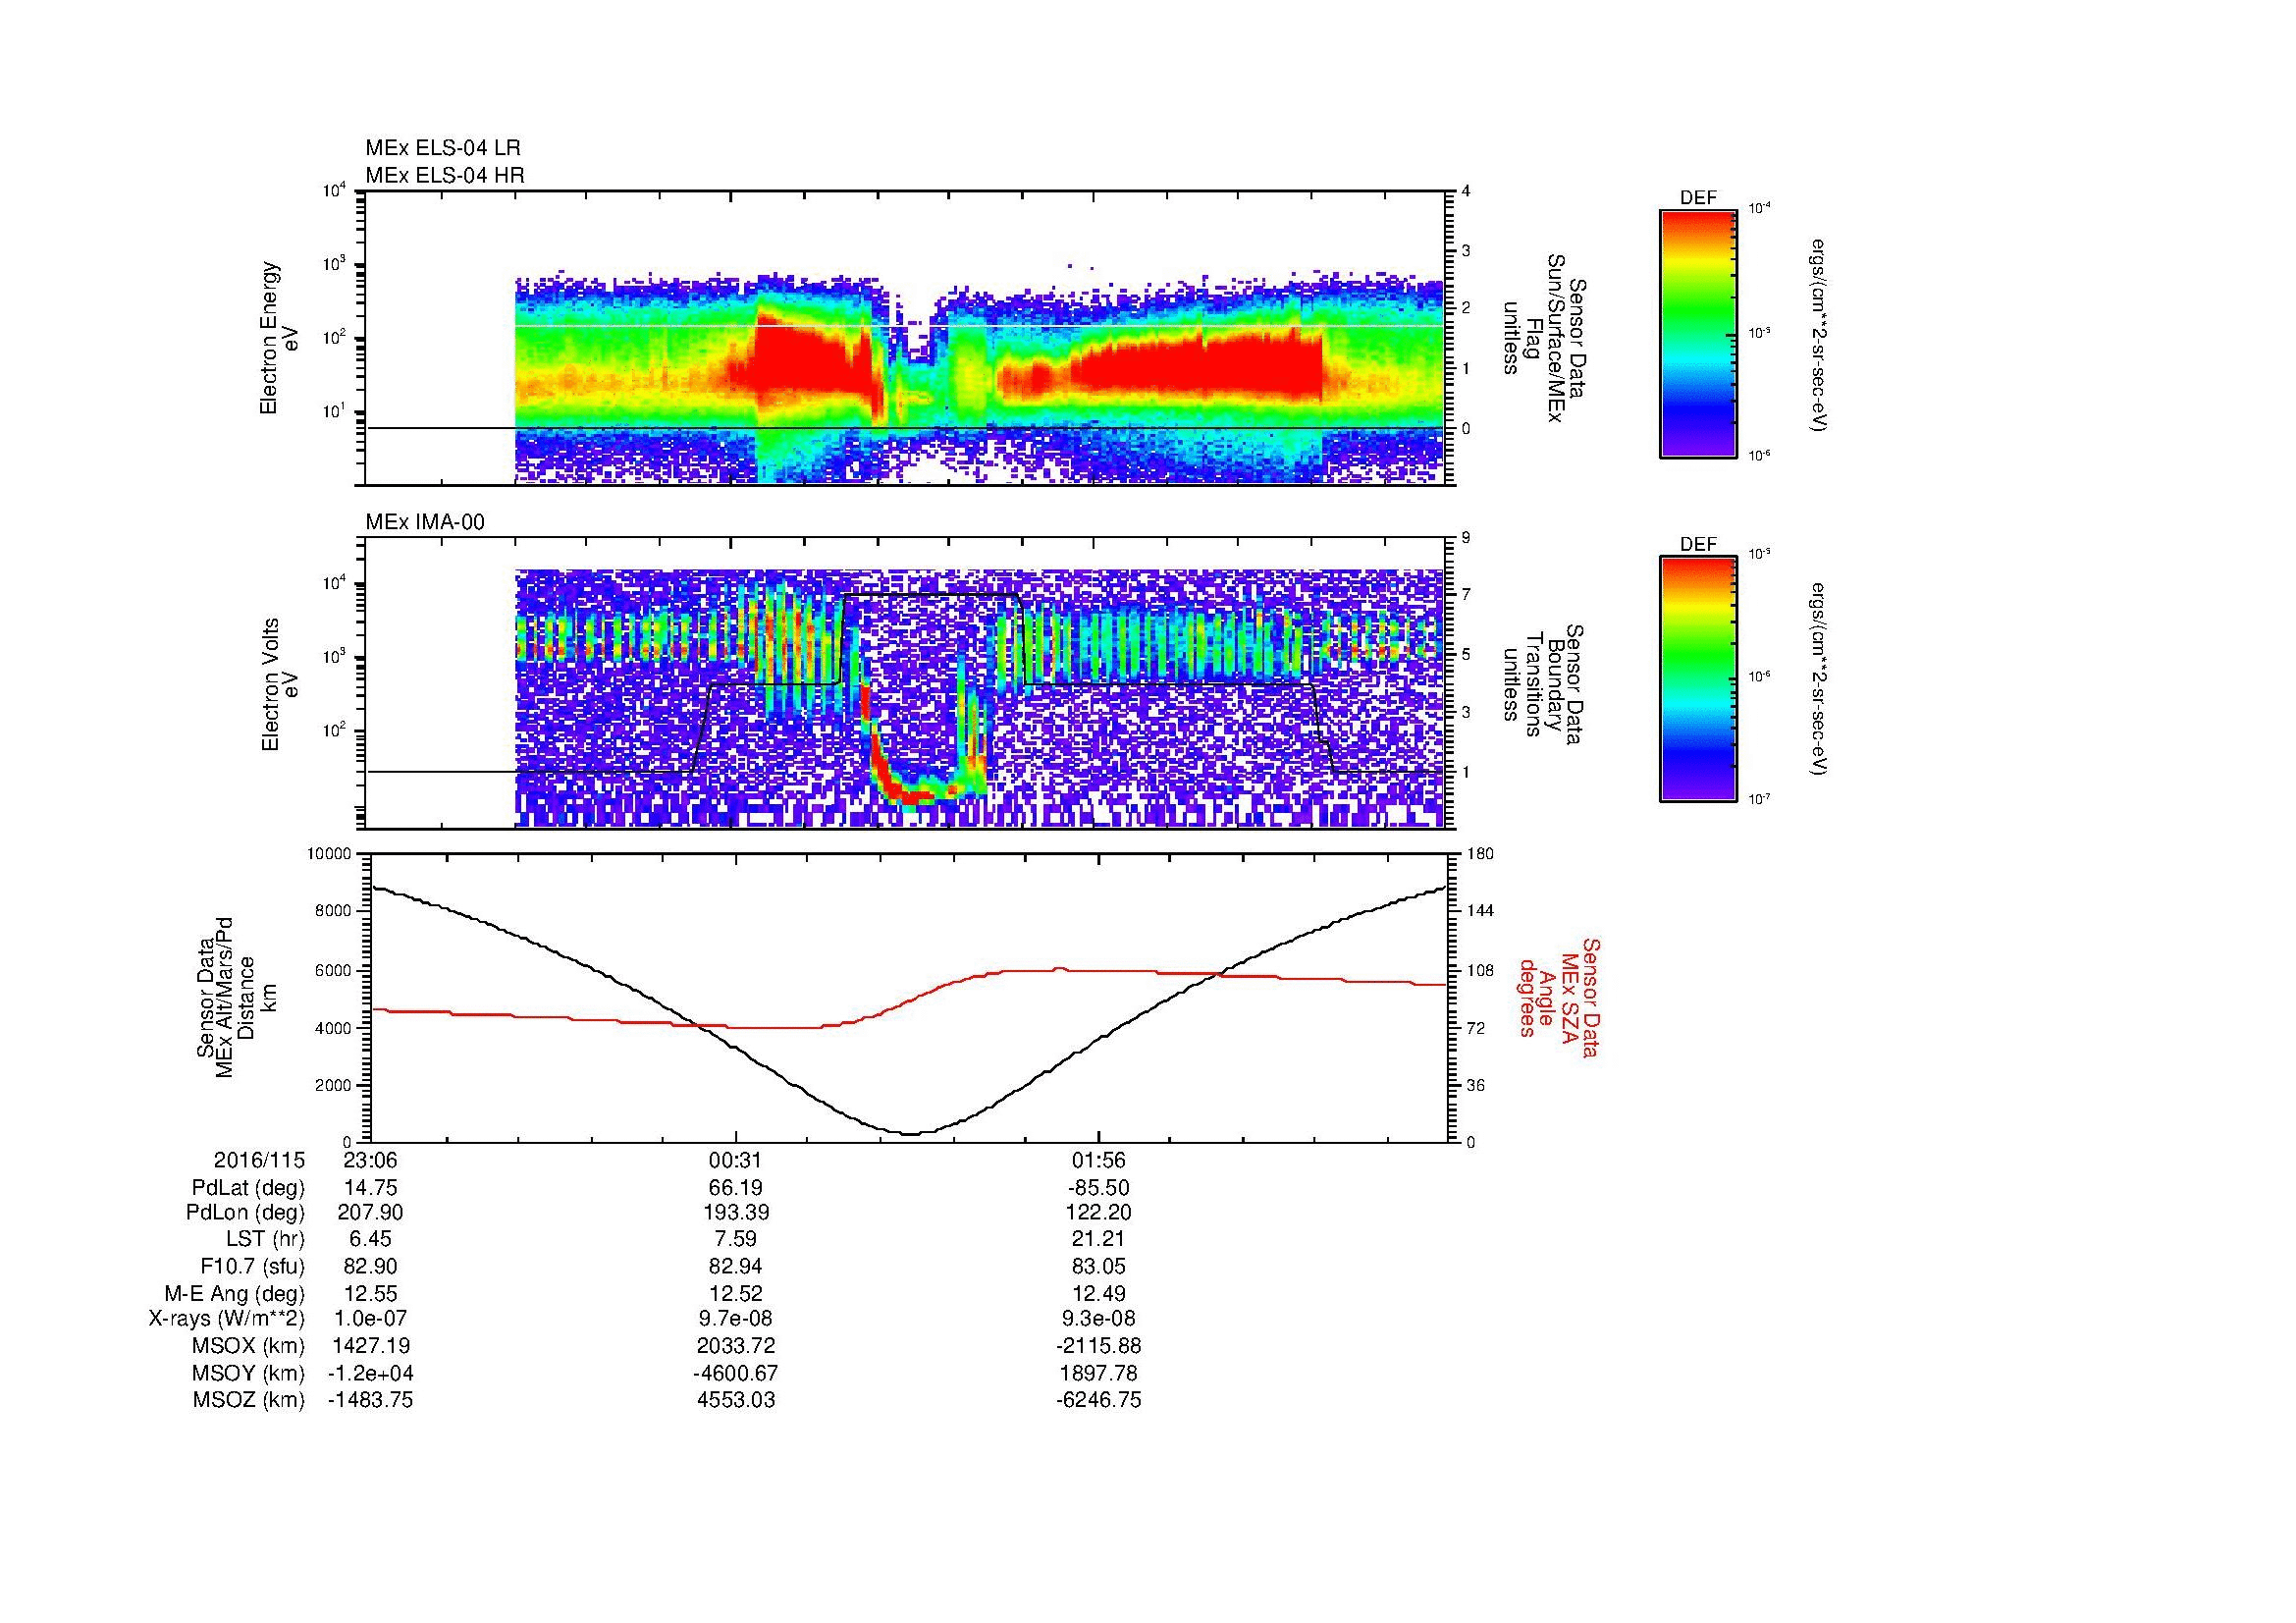Click the 'X-rays (W/m**2)' row label
2296x1623 pixels.
pos(227,1319)
